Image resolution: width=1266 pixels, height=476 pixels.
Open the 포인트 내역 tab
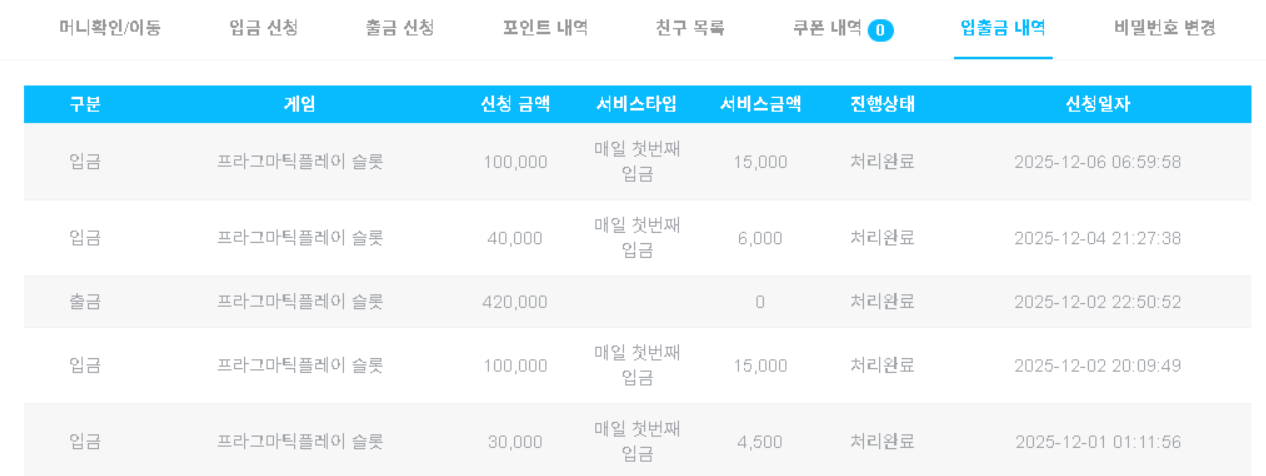545,28
